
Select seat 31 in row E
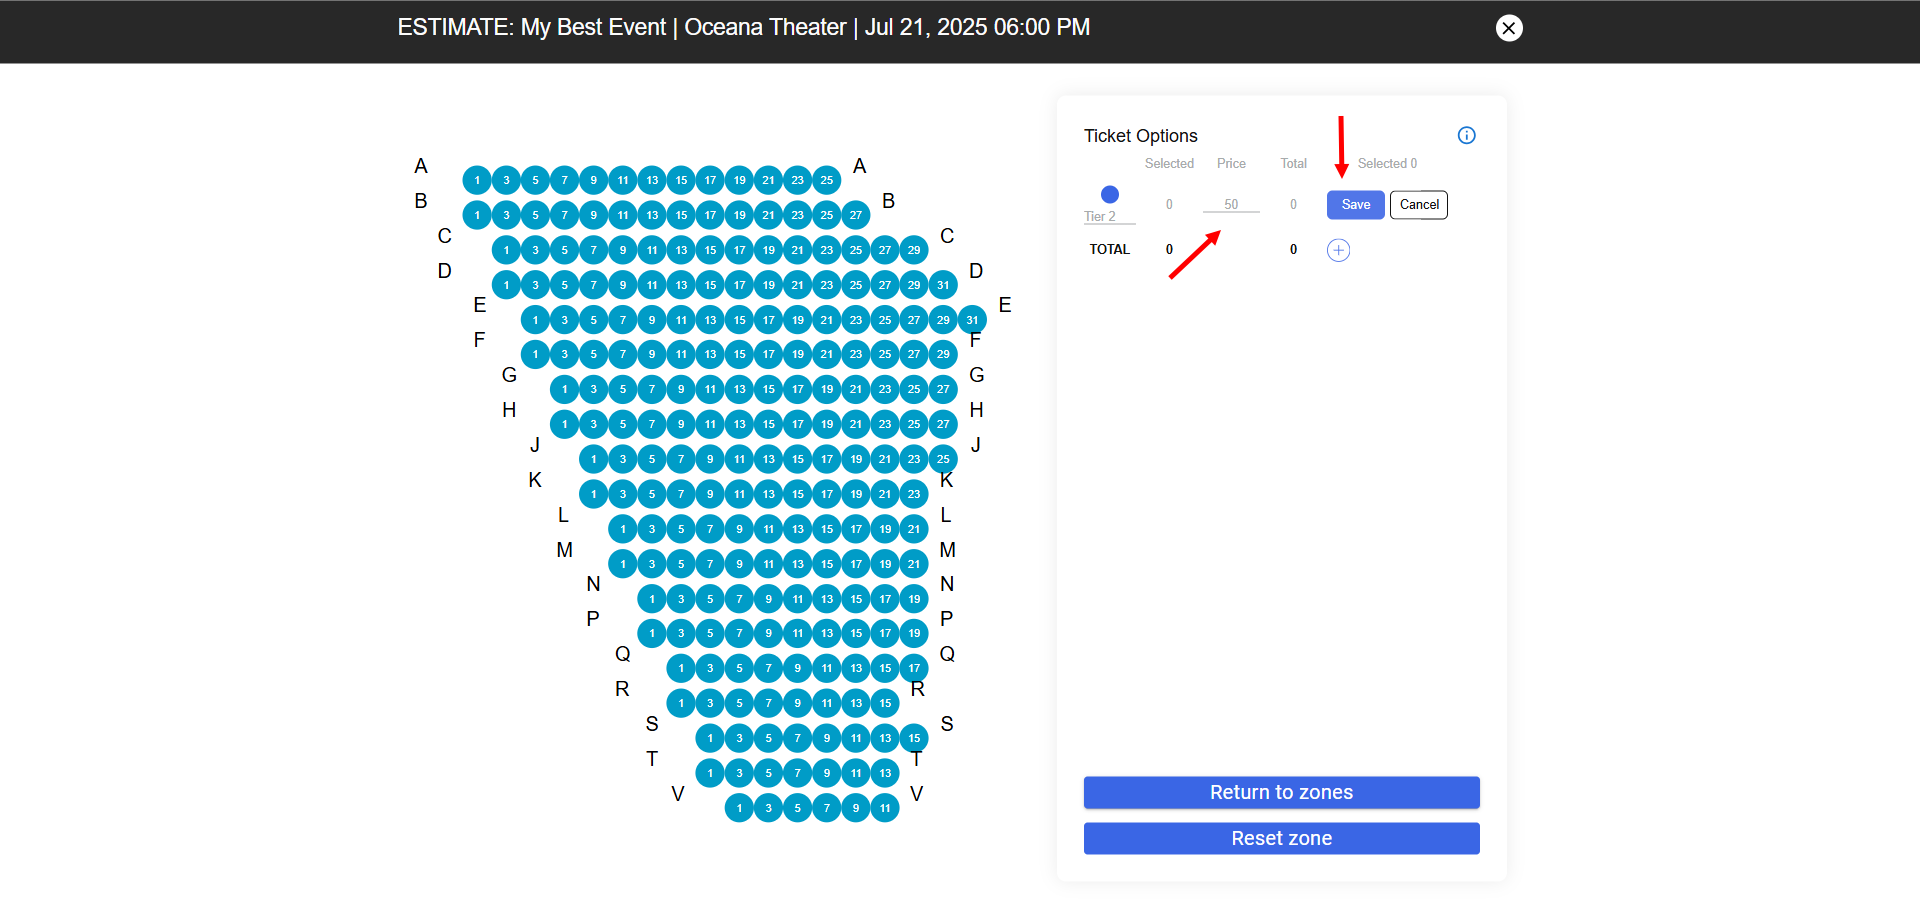tap(972, 320)
